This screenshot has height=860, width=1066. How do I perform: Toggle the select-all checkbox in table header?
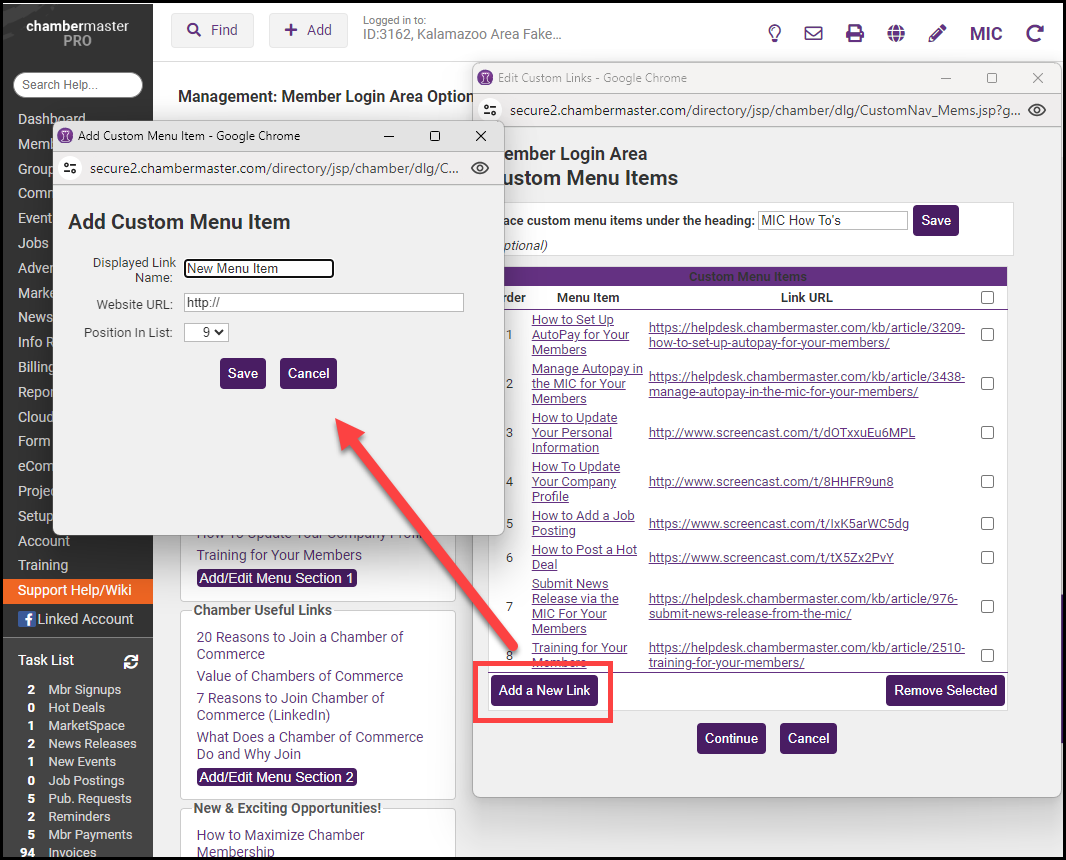987,297
